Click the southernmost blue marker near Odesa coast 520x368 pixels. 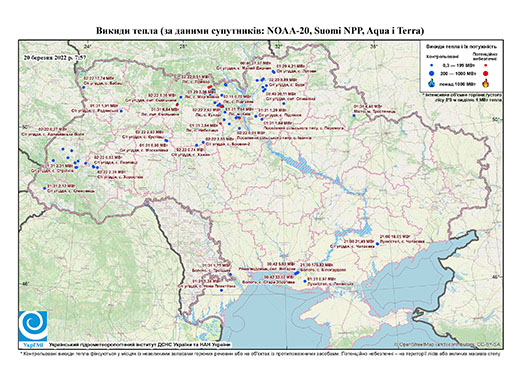[221, 290]
